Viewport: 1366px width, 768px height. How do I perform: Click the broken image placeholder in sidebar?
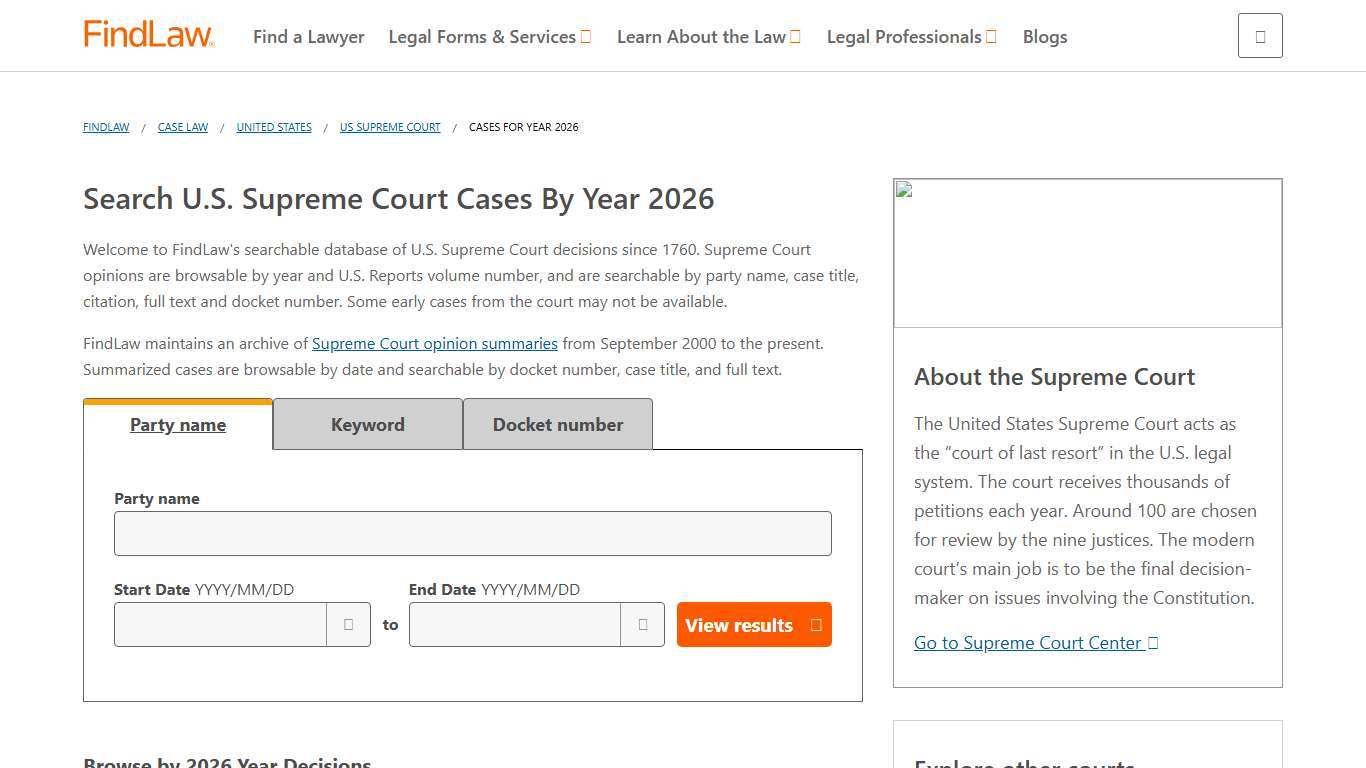(903, 188)
